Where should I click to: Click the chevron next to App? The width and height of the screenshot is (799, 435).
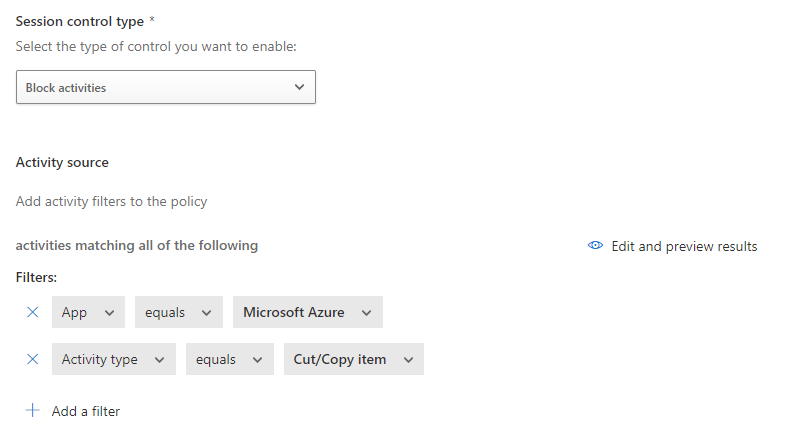[x=109, y=313]
